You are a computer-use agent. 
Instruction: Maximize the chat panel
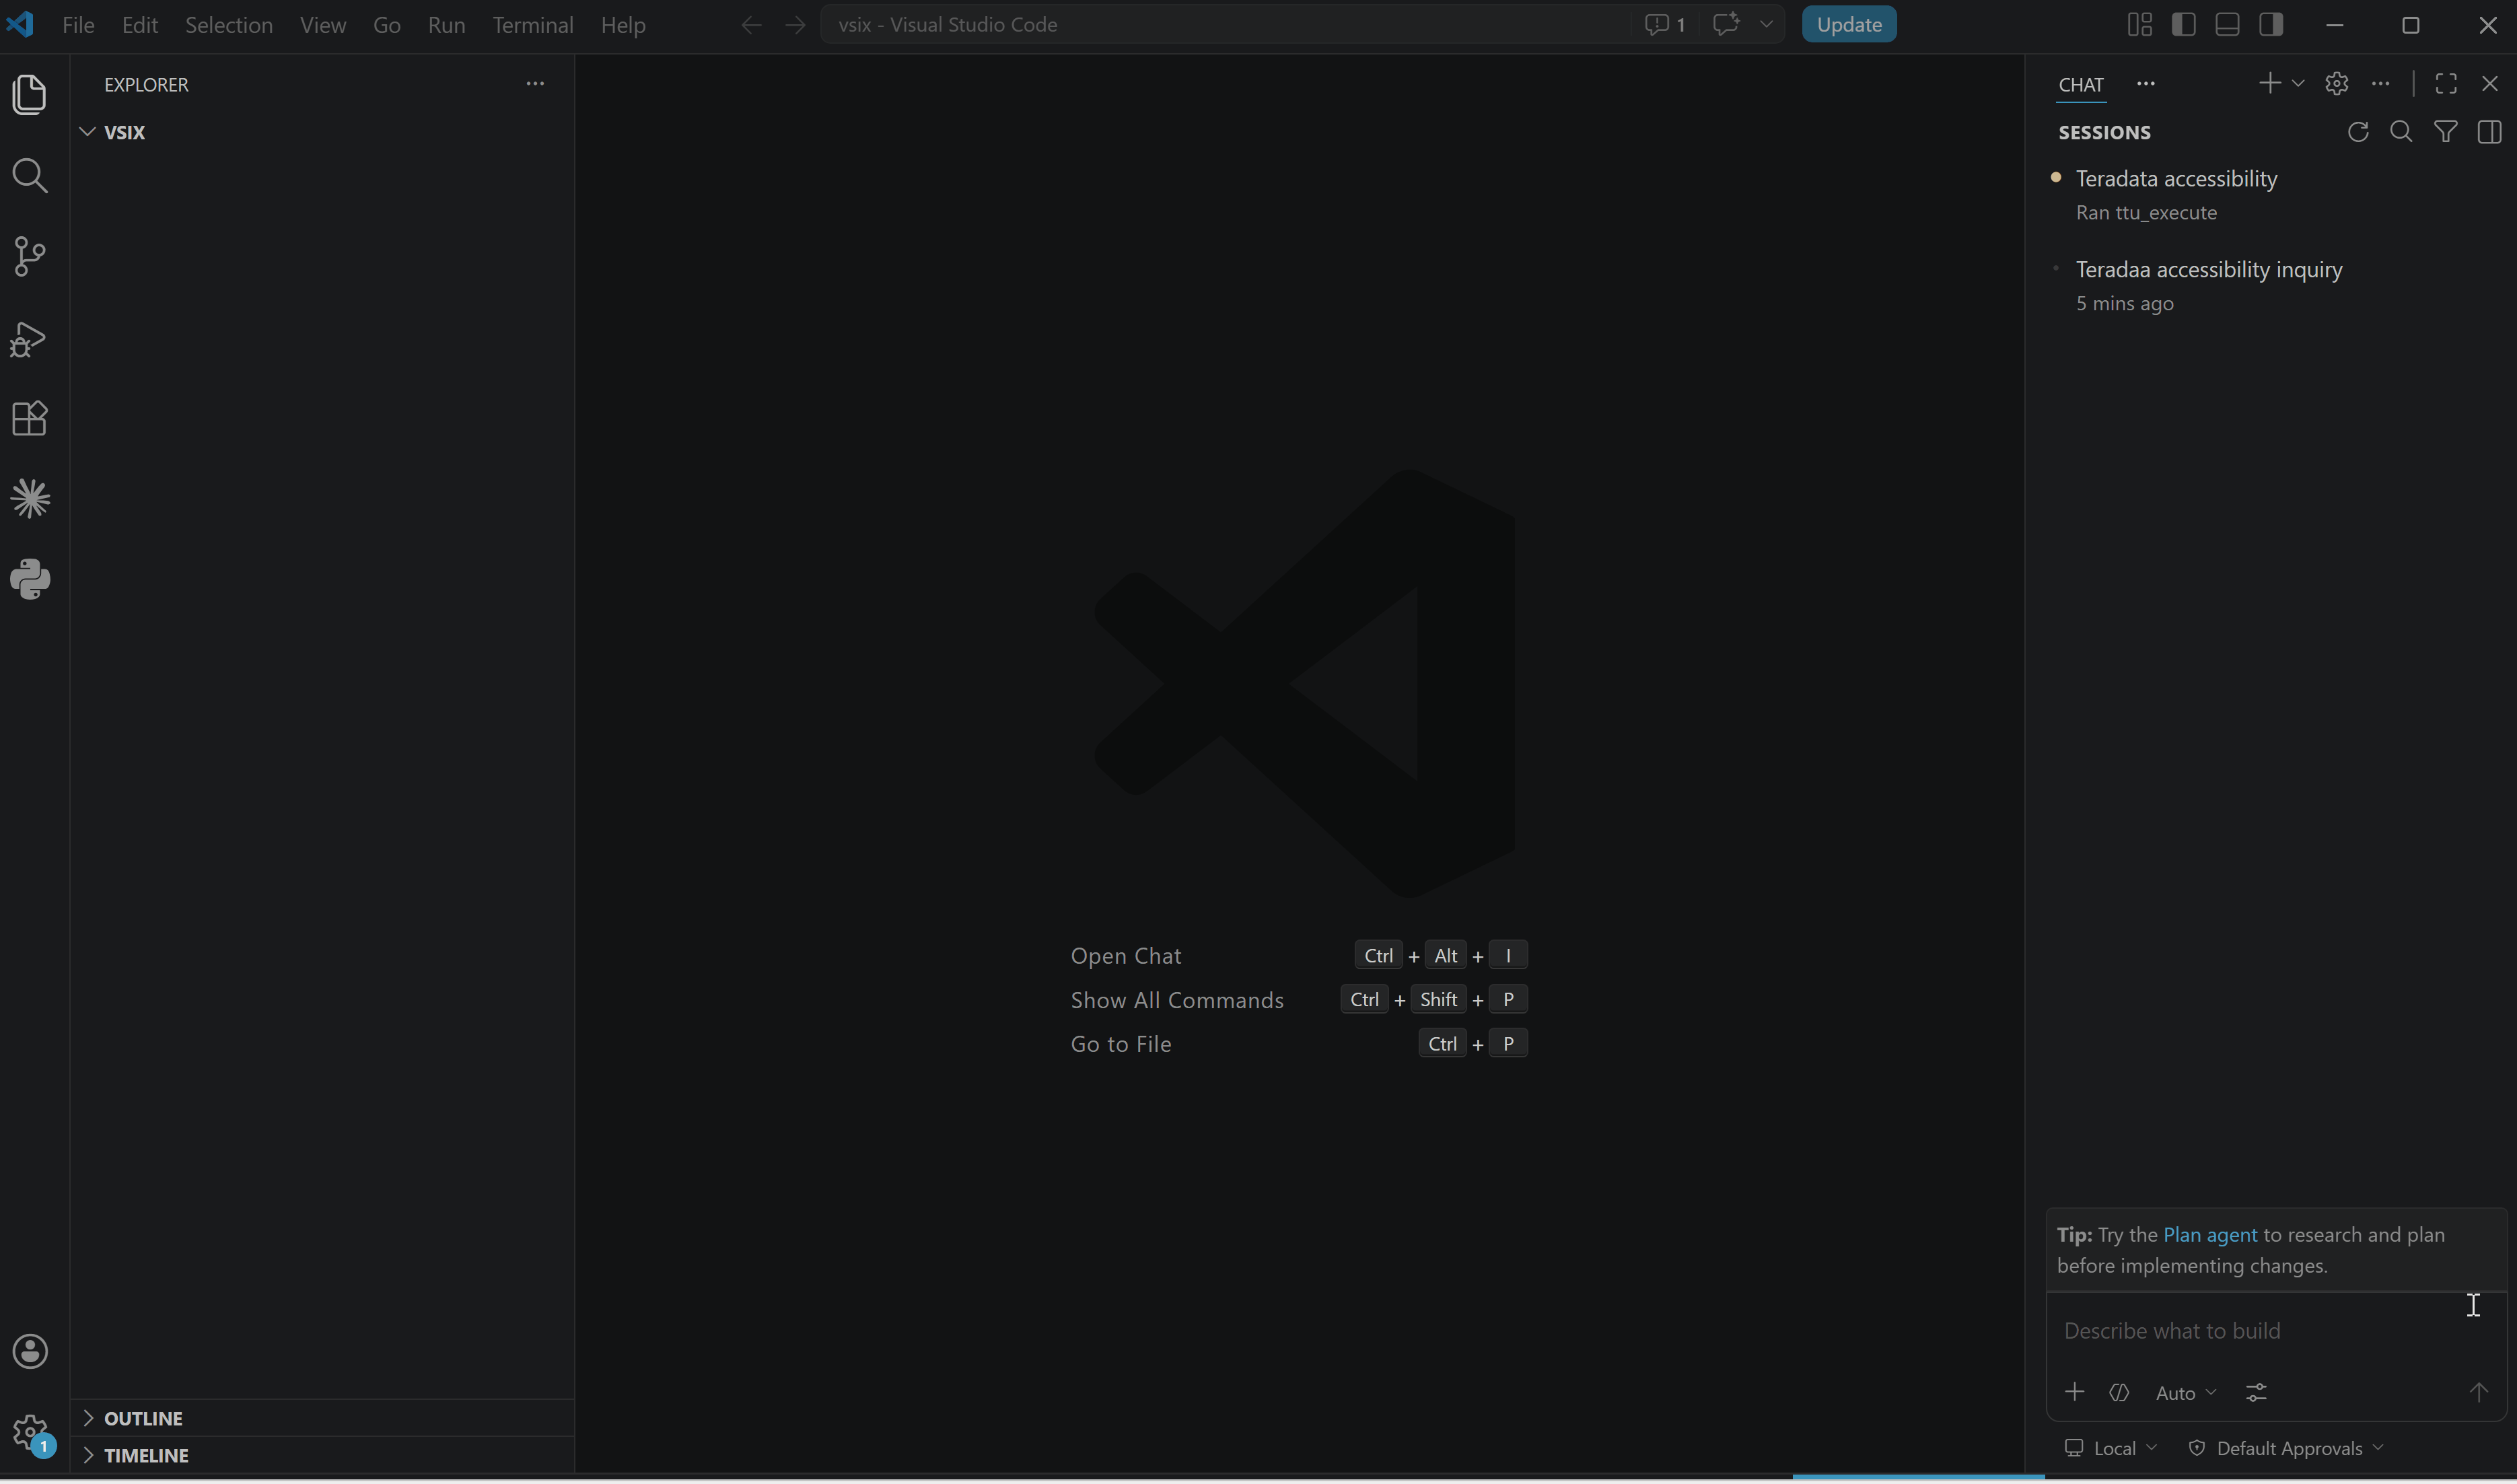pos(2445,83)
